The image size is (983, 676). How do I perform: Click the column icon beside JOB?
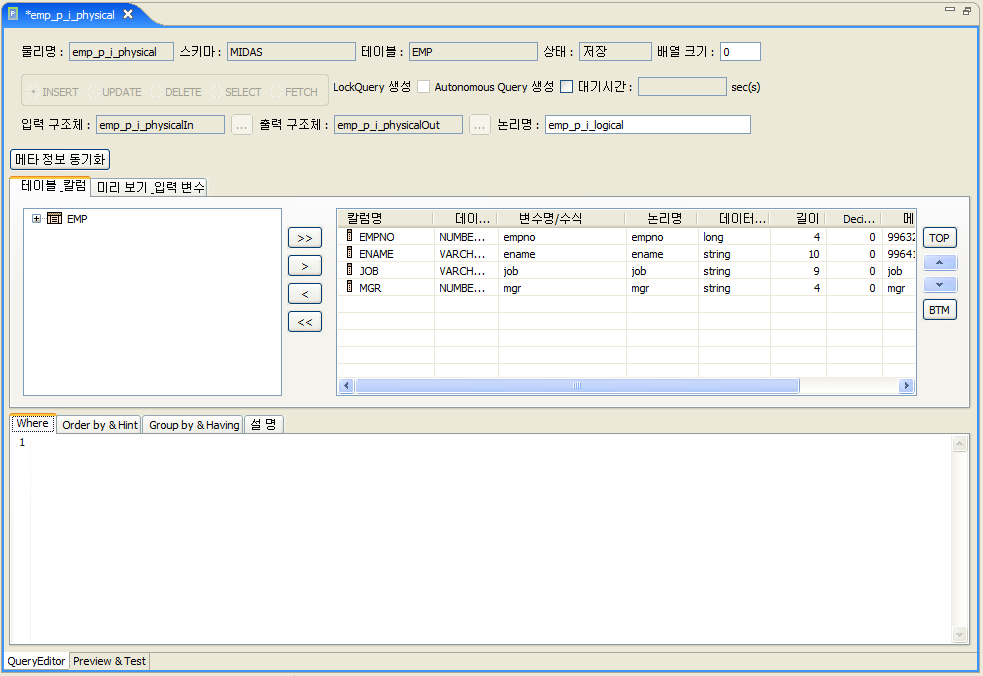[347, 271]
